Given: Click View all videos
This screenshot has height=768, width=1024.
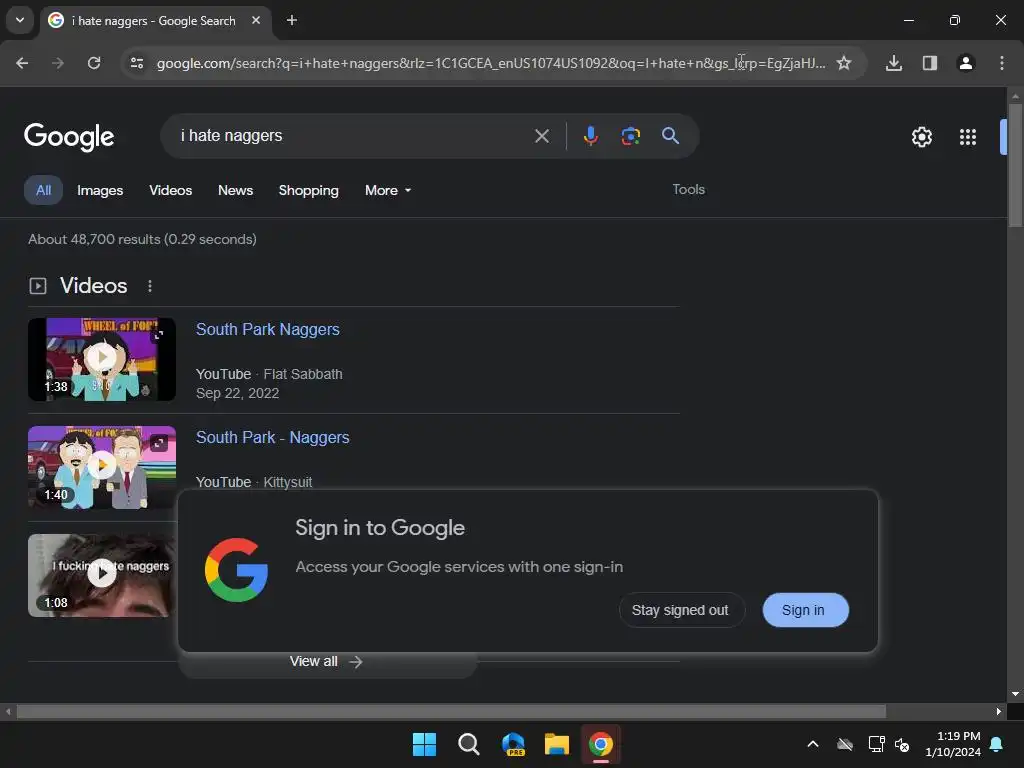Looking at the screenshot, I should click(x=327, y=662).
